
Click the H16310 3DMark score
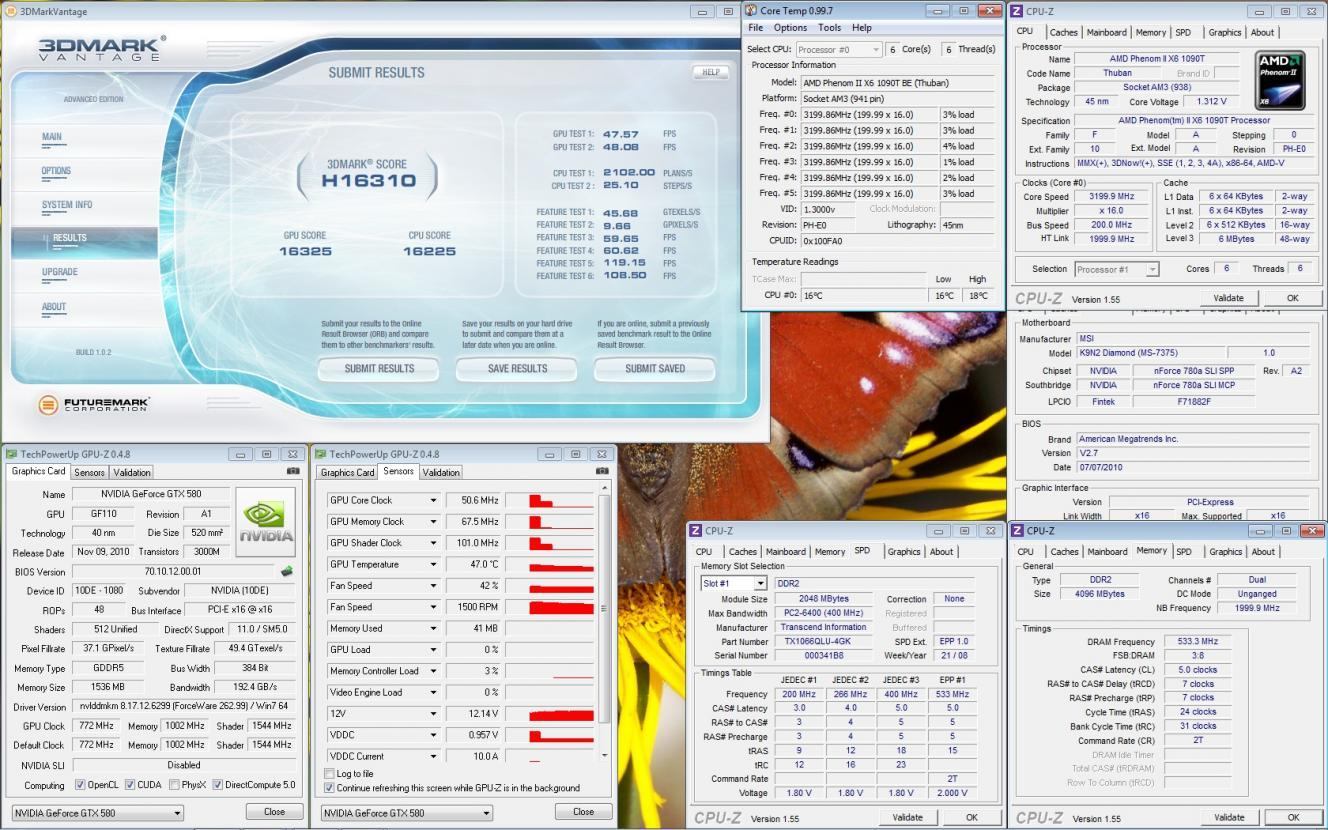tap(369, 181)
